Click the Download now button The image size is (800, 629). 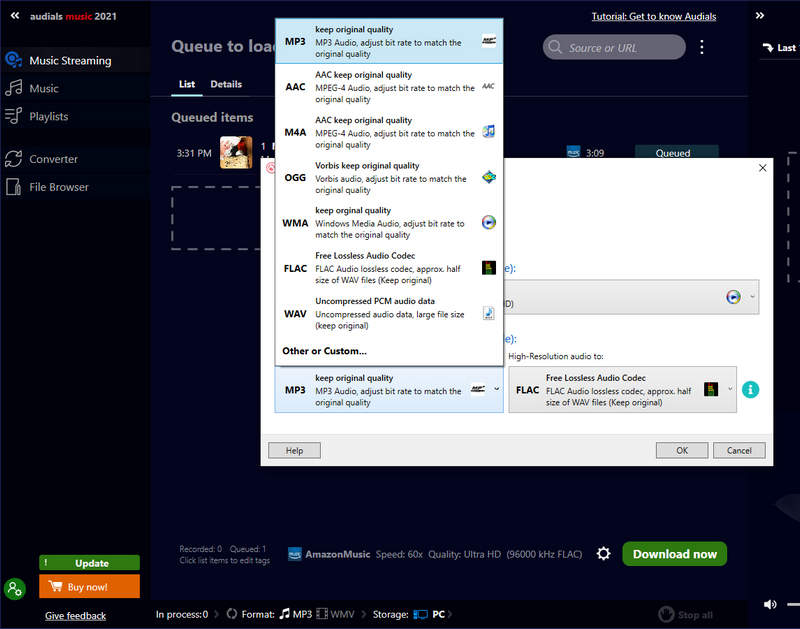click(x=674, y=553)
